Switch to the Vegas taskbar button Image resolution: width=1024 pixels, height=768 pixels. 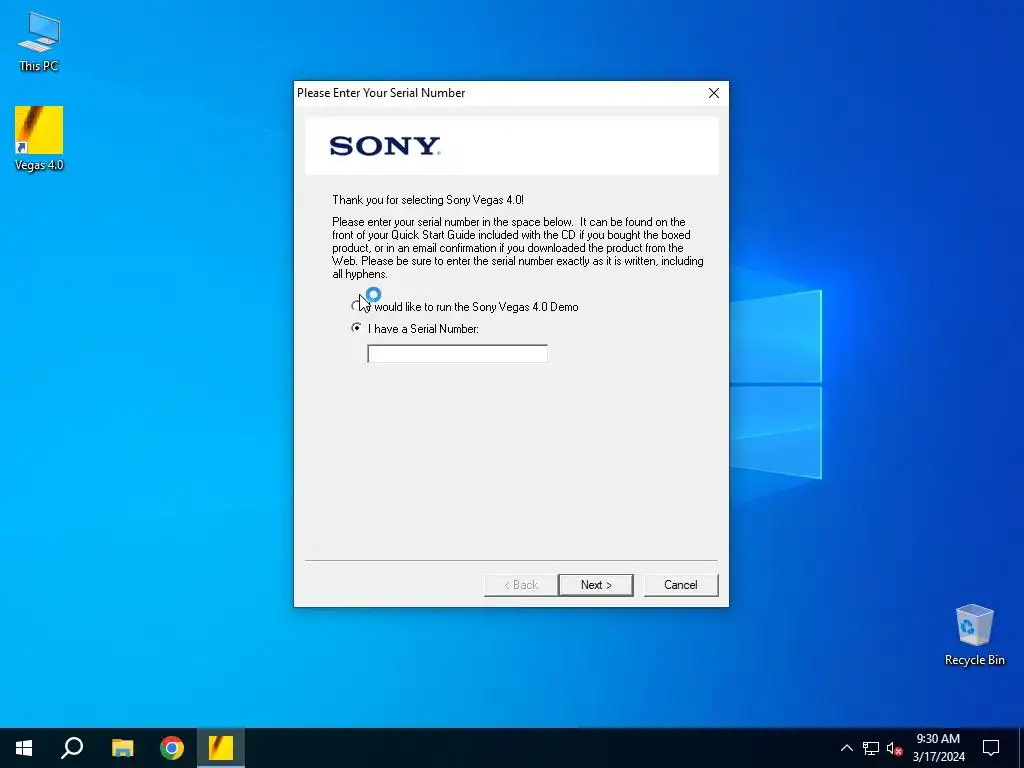click(221, 748)
